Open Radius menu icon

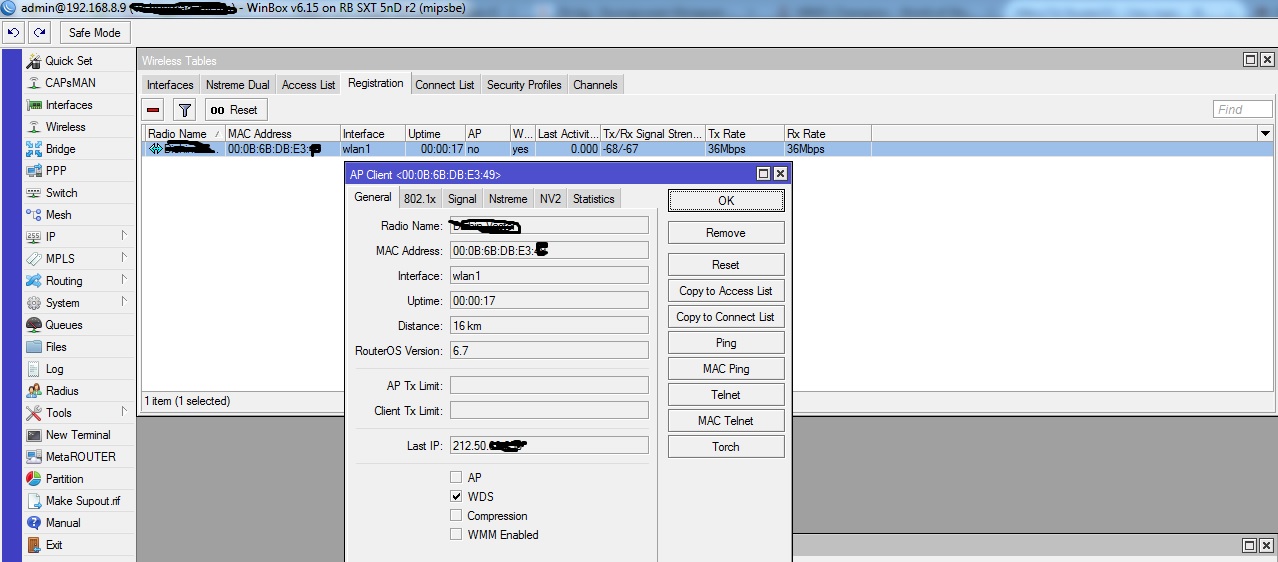click(x=35, y=391)
